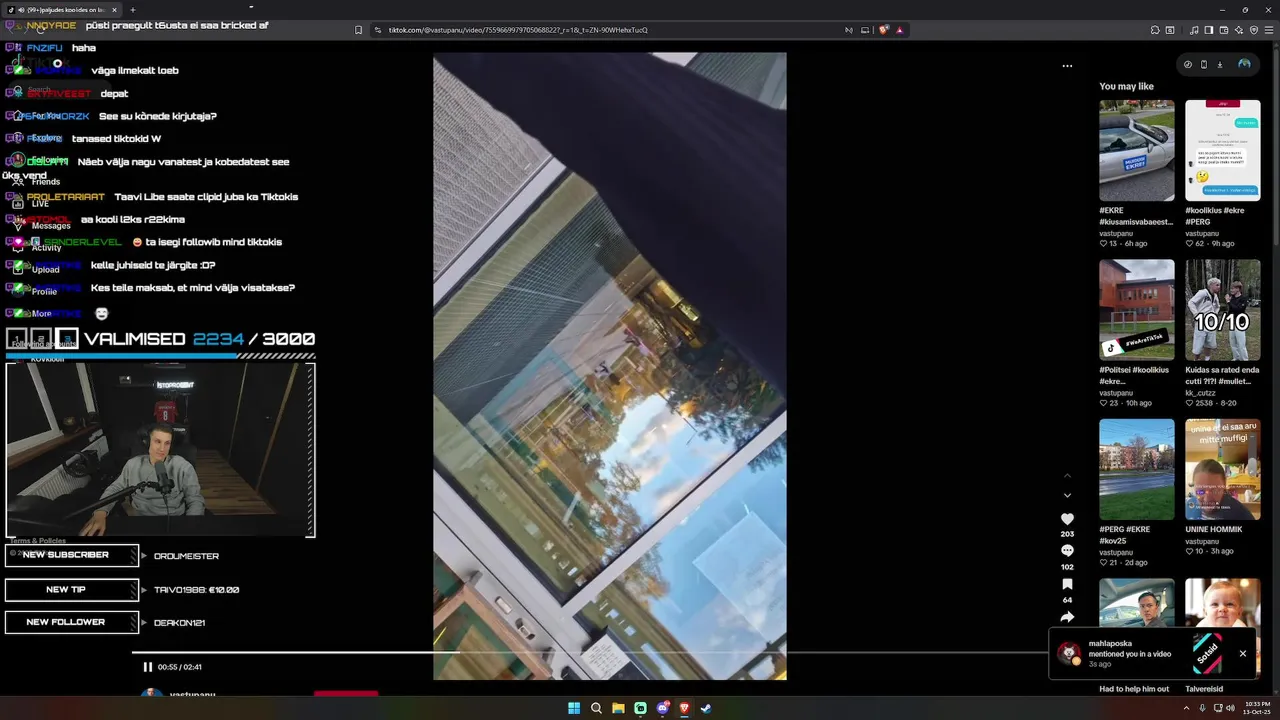Bookmark this page with the toolbar bookmark icon

[x=359, y=30]
